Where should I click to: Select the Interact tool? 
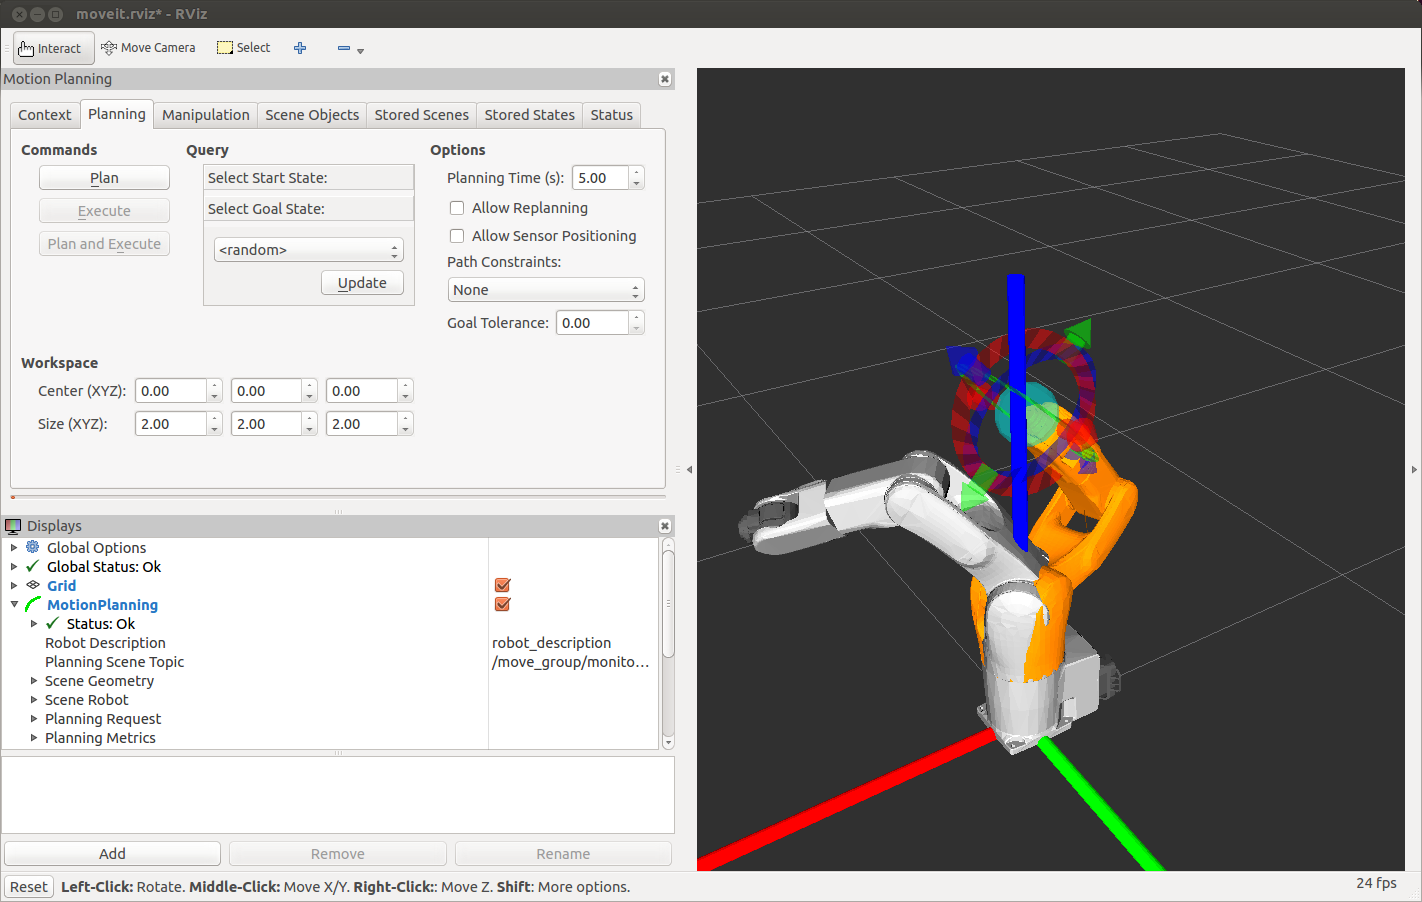[x=53, y=48]
